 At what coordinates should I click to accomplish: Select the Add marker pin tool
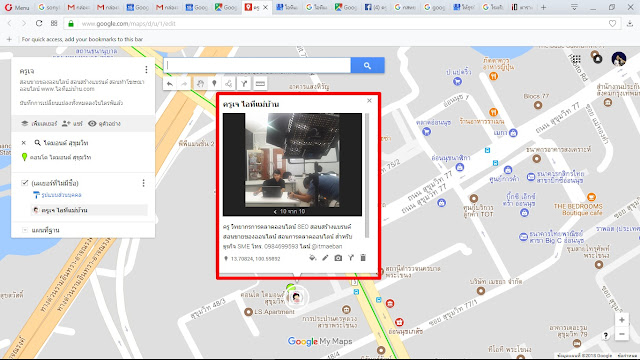coord(214,84)
